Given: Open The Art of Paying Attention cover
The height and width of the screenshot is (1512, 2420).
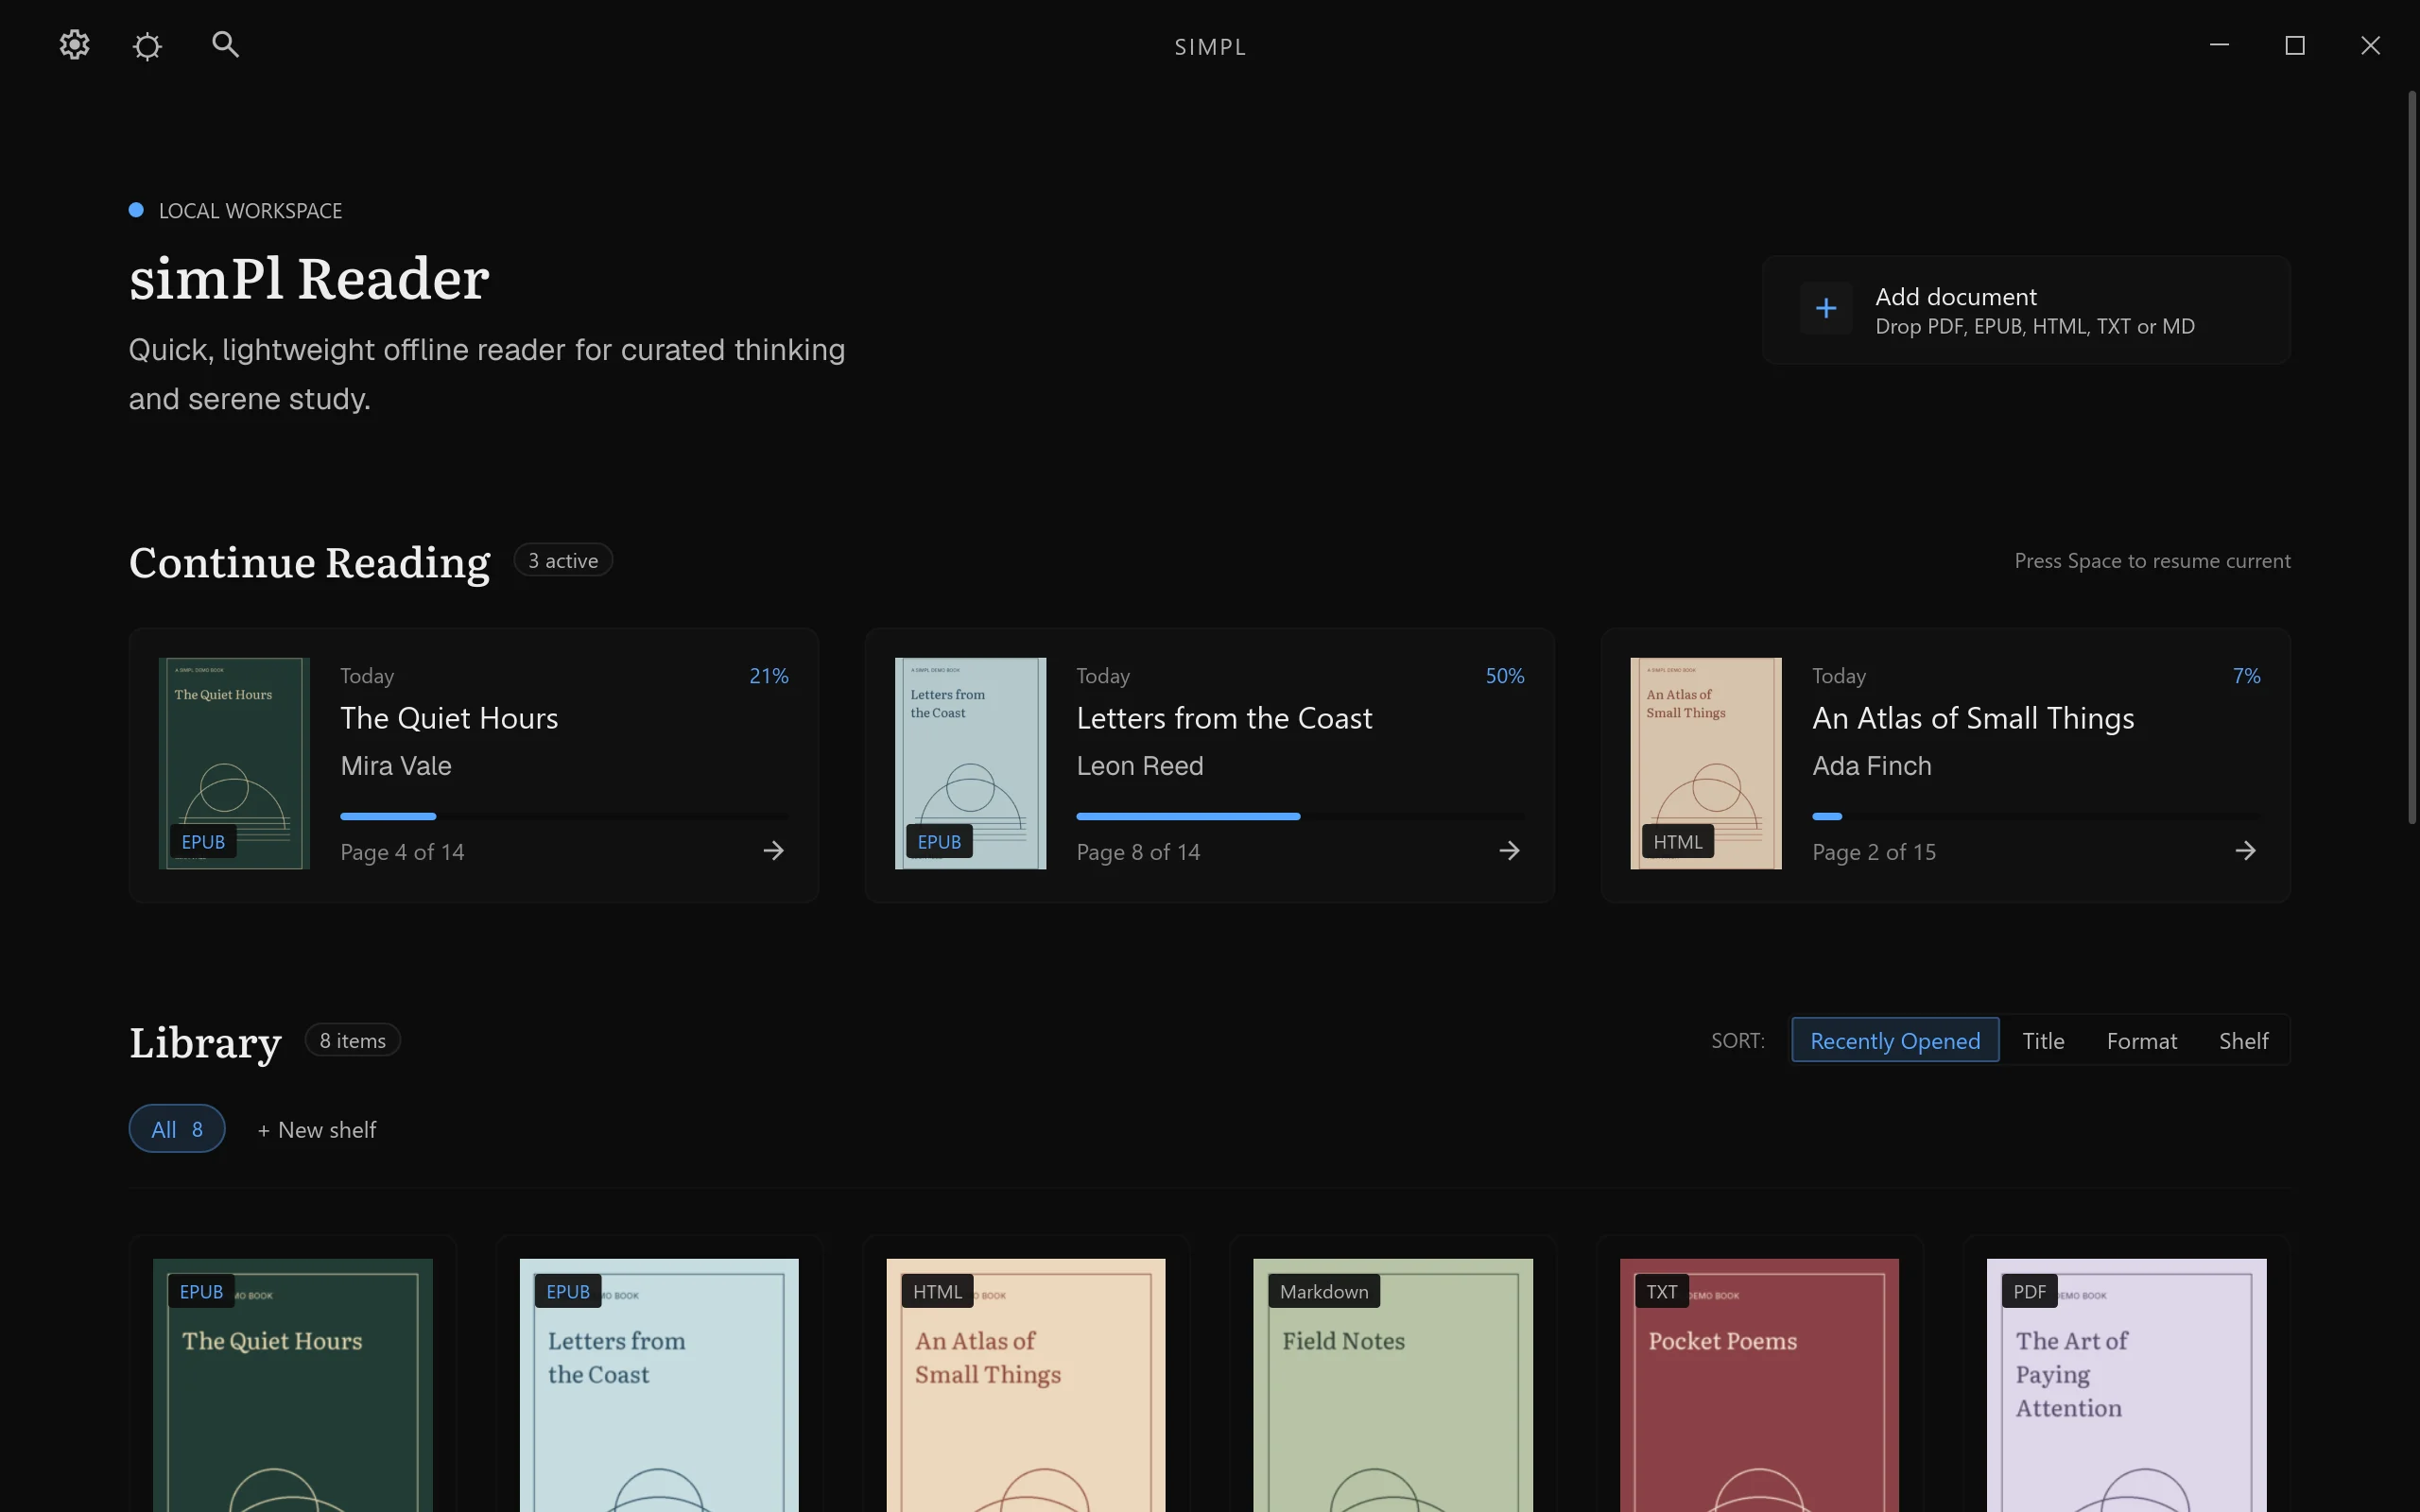Looking at the screenshot, I should pos(2126,1385).
